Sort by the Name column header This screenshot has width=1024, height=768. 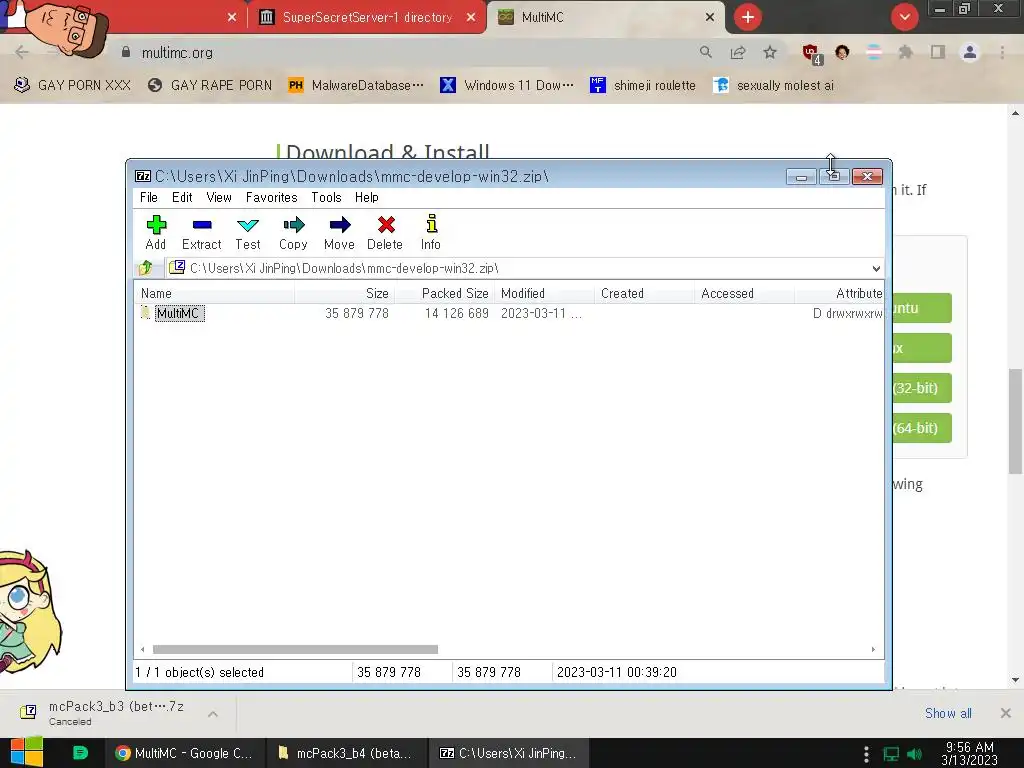(x=215, y=293)
